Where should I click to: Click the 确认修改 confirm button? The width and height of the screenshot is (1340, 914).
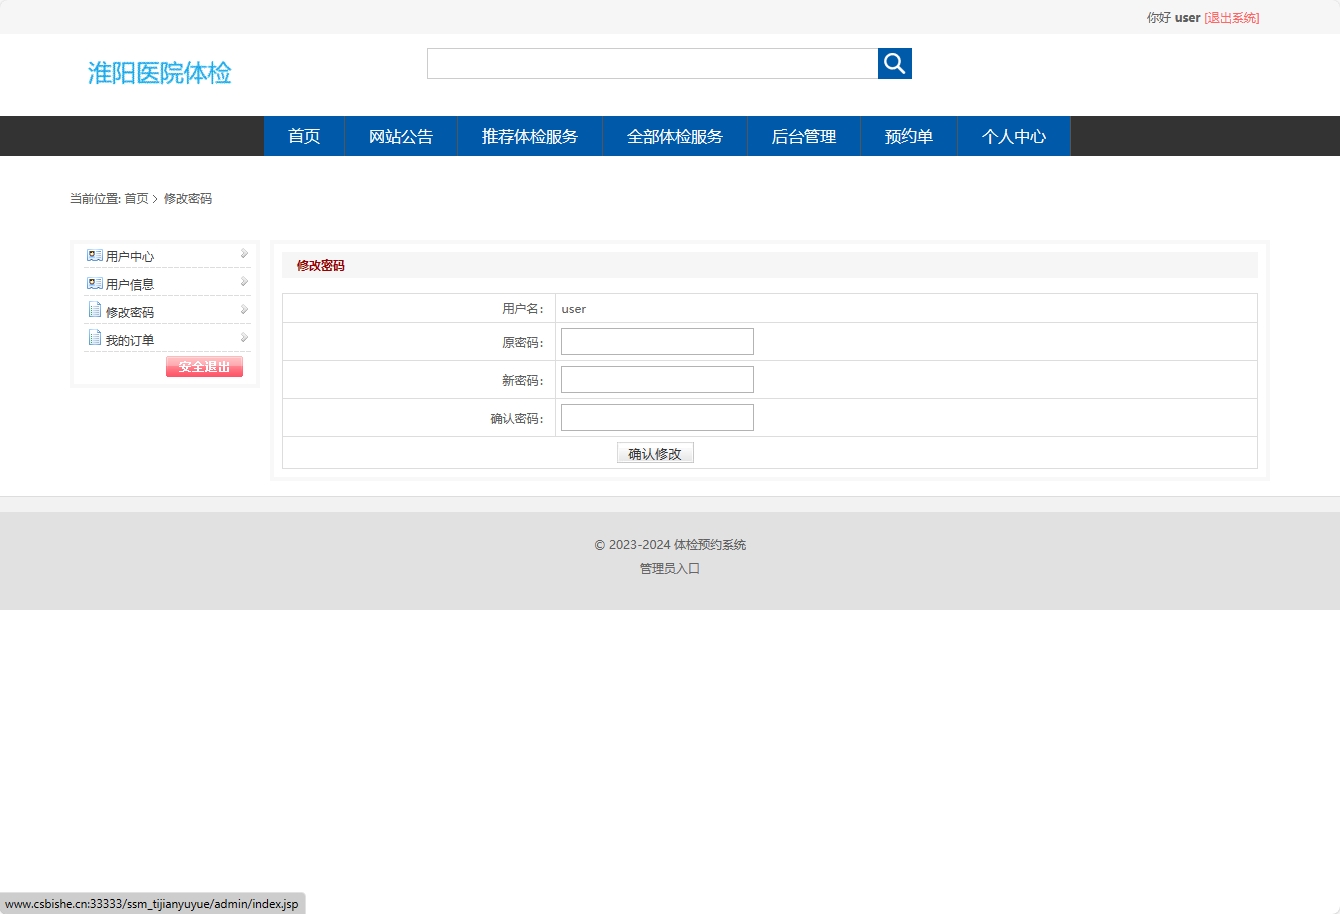click(655, 452)
